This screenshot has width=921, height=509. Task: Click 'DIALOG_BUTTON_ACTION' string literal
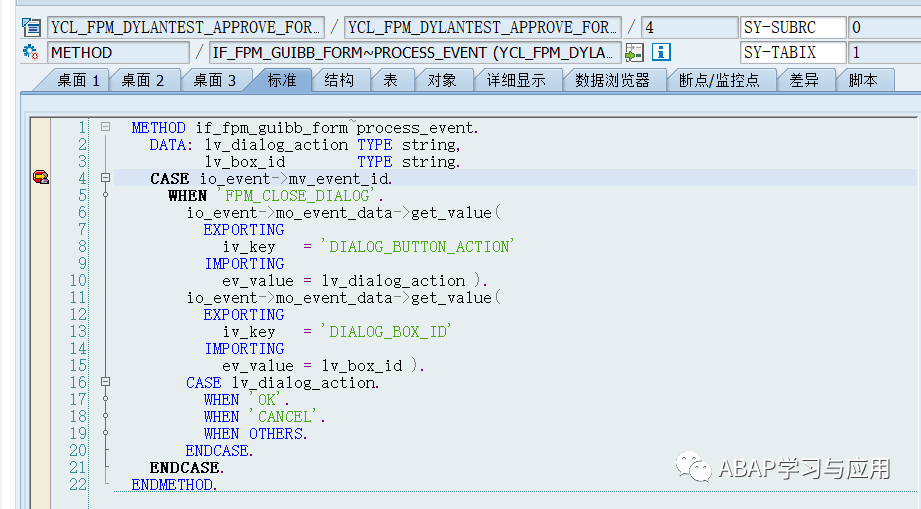coord(418,247)
